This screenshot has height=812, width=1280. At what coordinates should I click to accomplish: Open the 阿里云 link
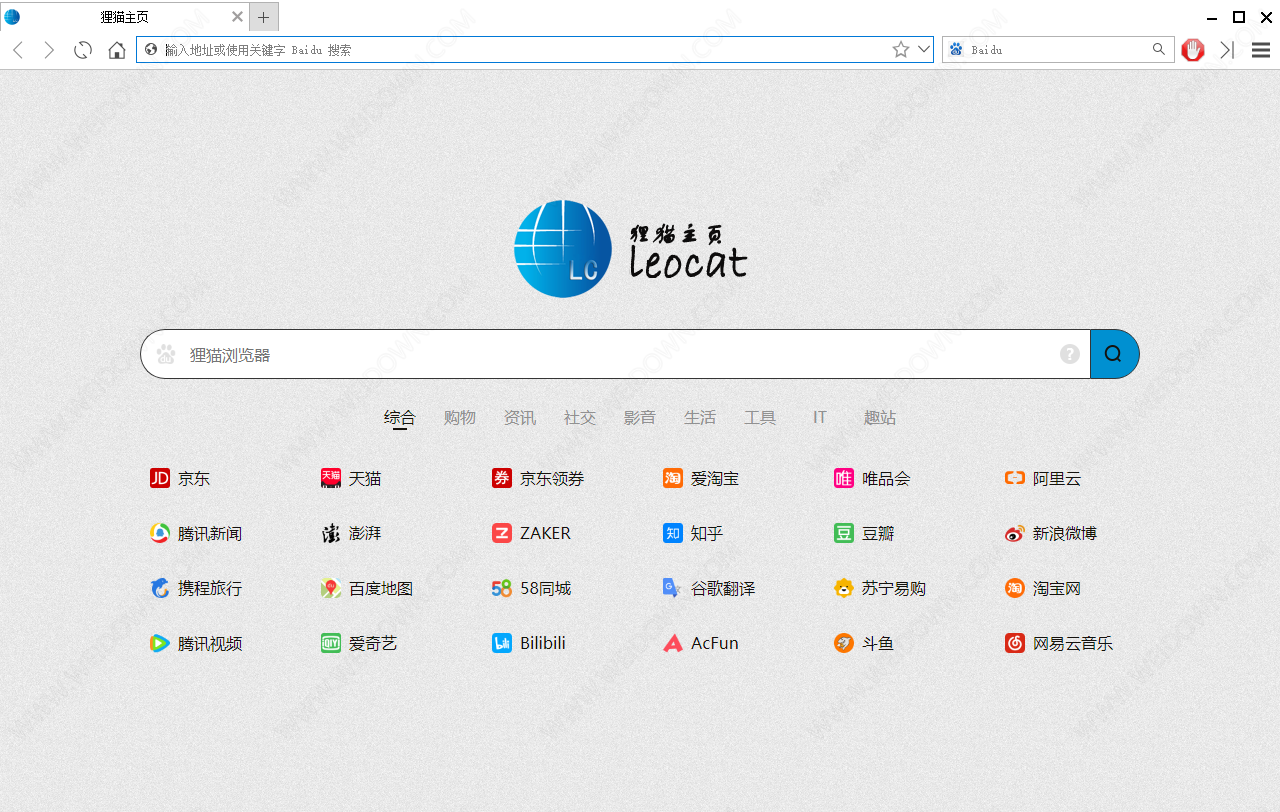pyautogui.click(x=1043, y=479)
